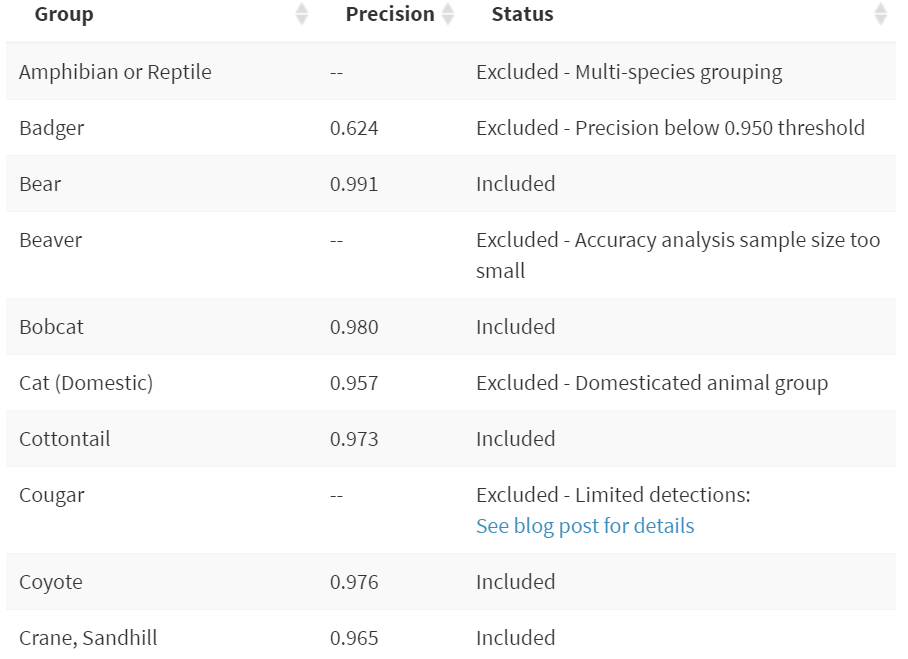Click the Crane, Sandhill group name

88,638
